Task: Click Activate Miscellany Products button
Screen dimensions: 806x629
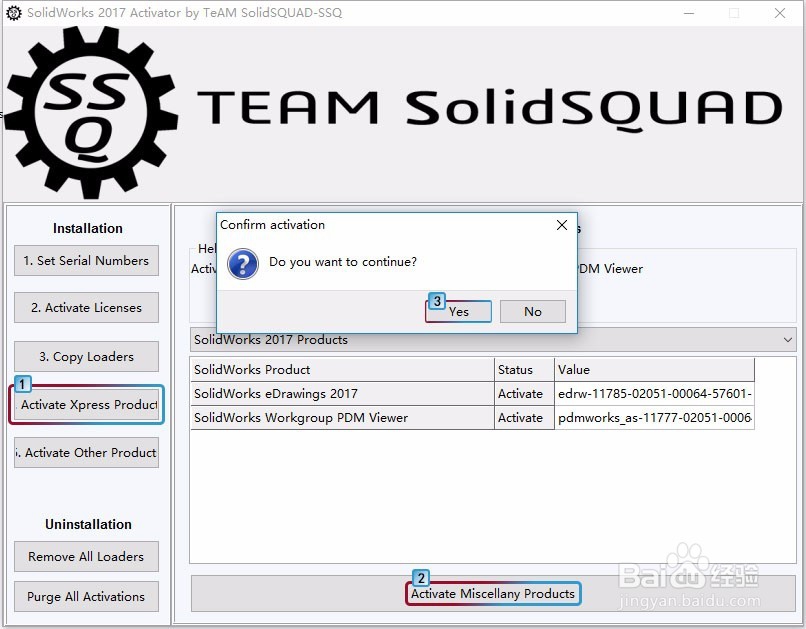Action: click(493, 594)
